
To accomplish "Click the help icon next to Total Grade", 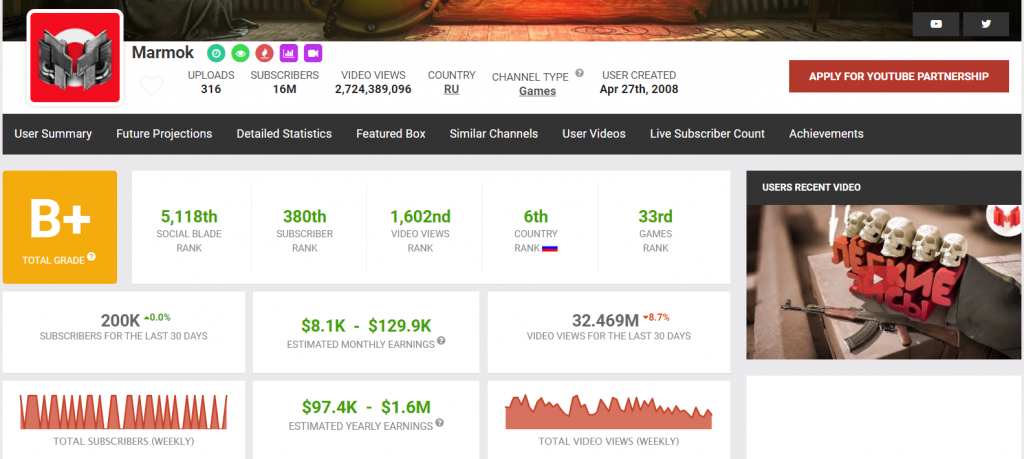I will [x=91, y=257].
